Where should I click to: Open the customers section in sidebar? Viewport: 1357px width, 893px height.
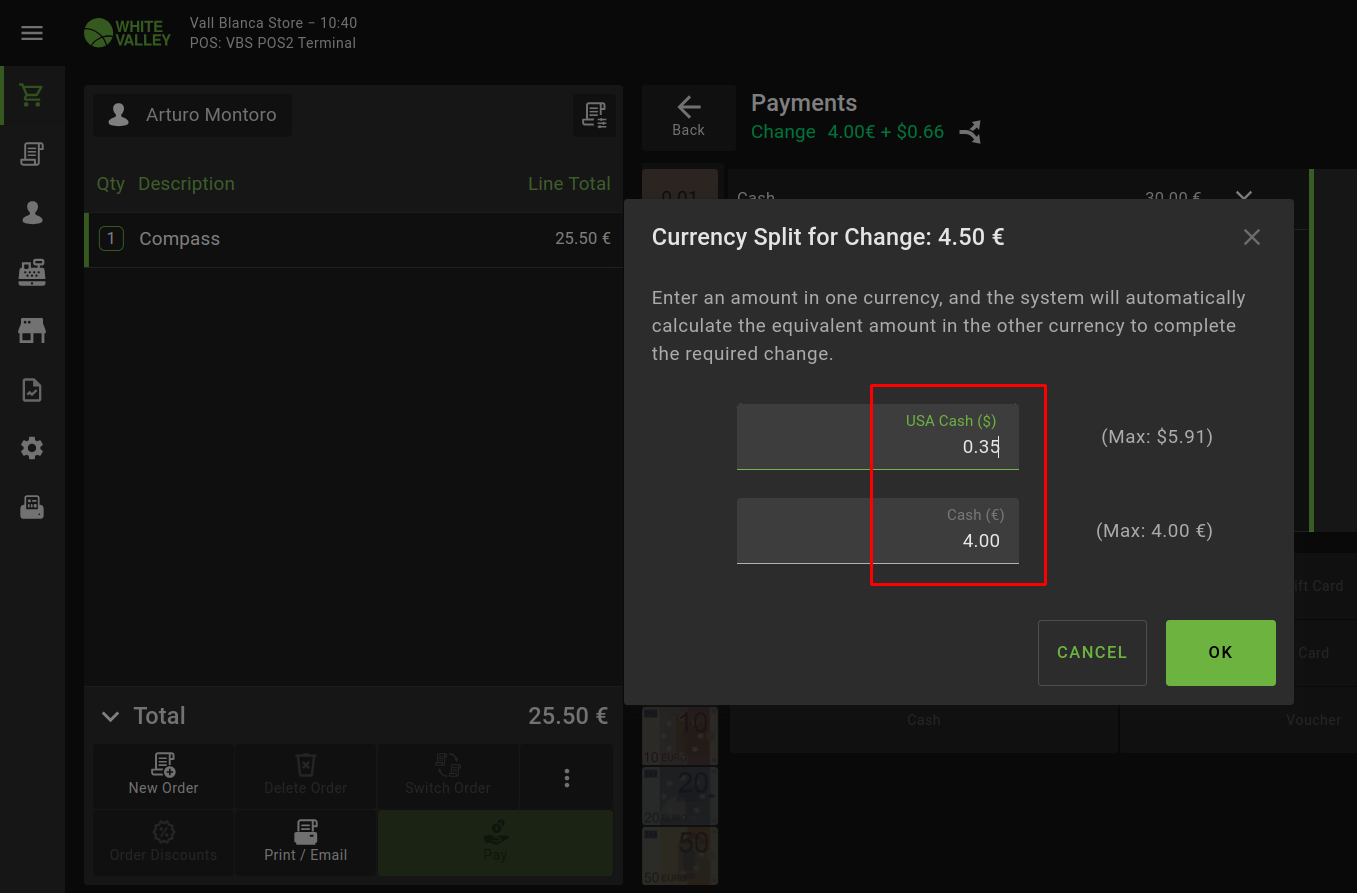point(32,213)
